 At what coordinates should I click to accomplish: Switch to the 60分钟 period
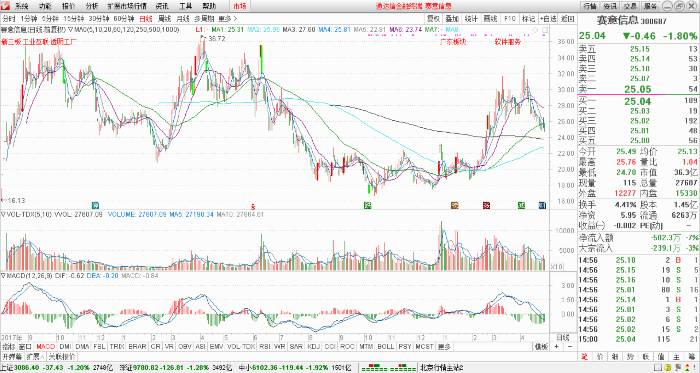tap(123, 19)
